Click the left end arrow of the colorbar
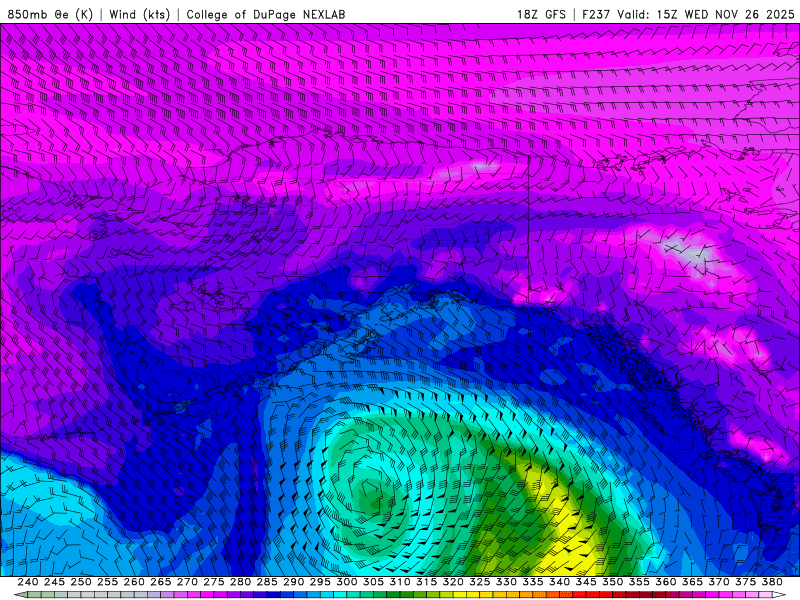Image resolution: width=800 pixels, height=600 pixels. (x=19, y=595)
